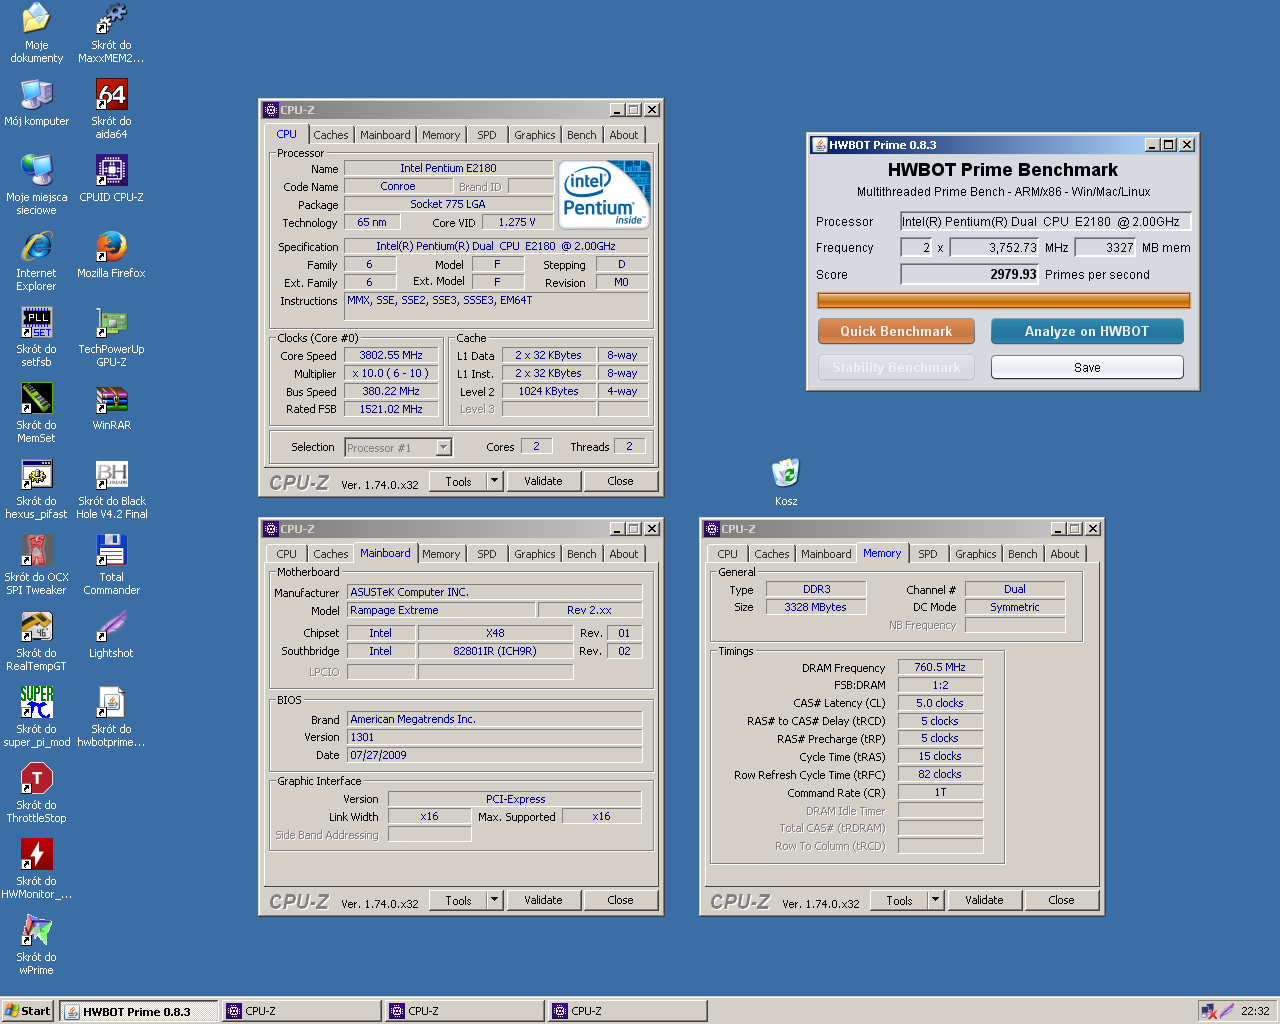Open Moje miejsca sieciowe icon
1280x1024 pixels.
pos(36,170)
